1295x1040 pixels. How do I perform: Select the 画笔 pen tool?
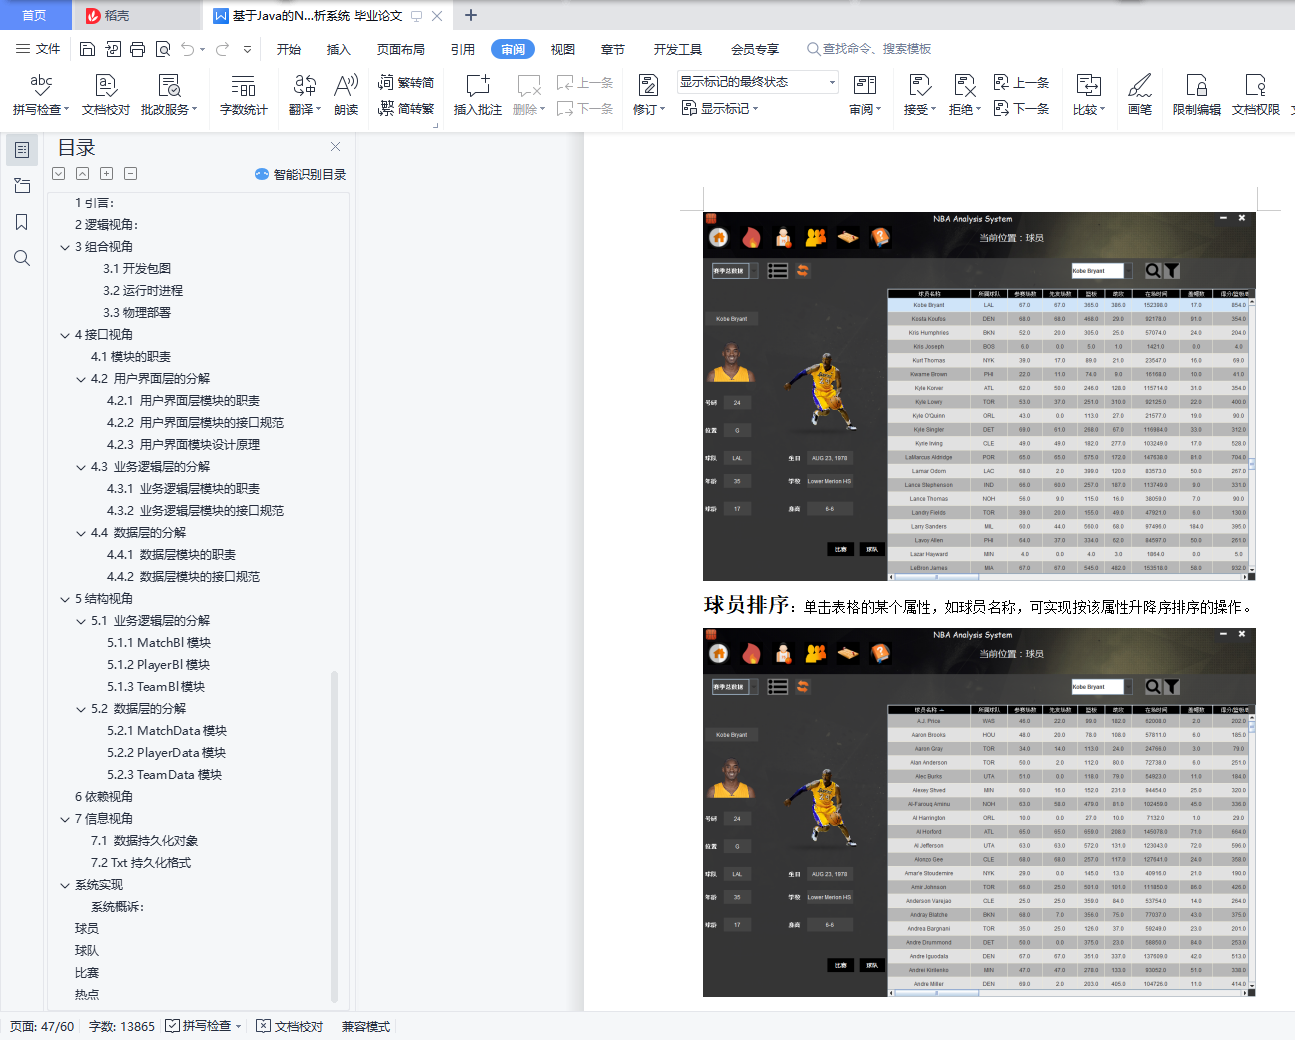1140,95
